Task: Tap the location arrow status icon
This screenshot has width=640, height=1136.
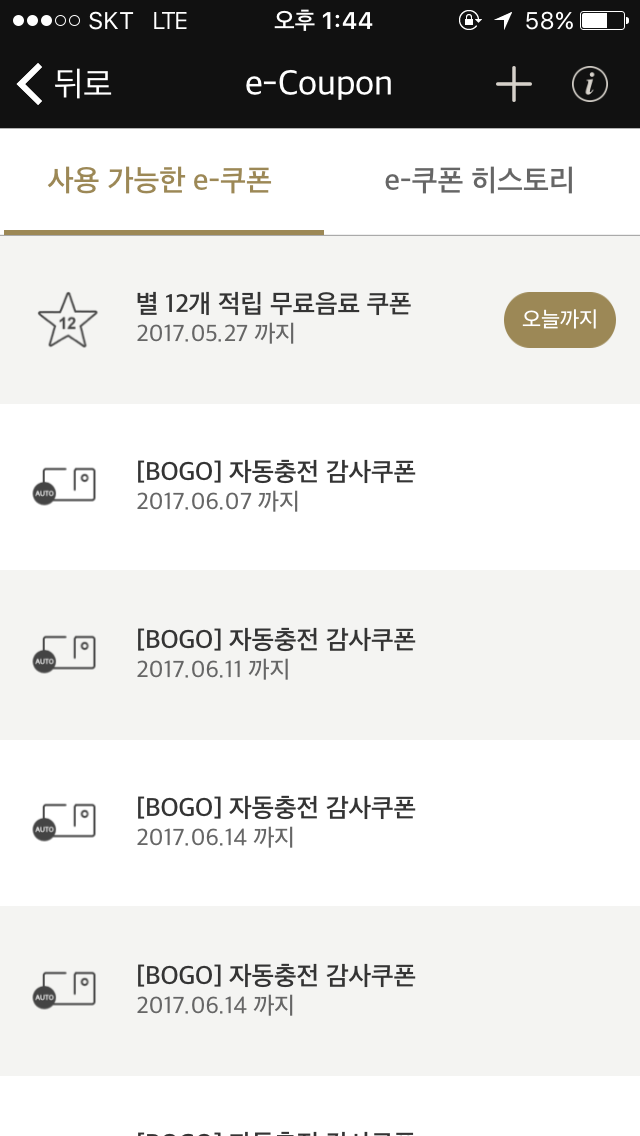Action: click(503, 21)
